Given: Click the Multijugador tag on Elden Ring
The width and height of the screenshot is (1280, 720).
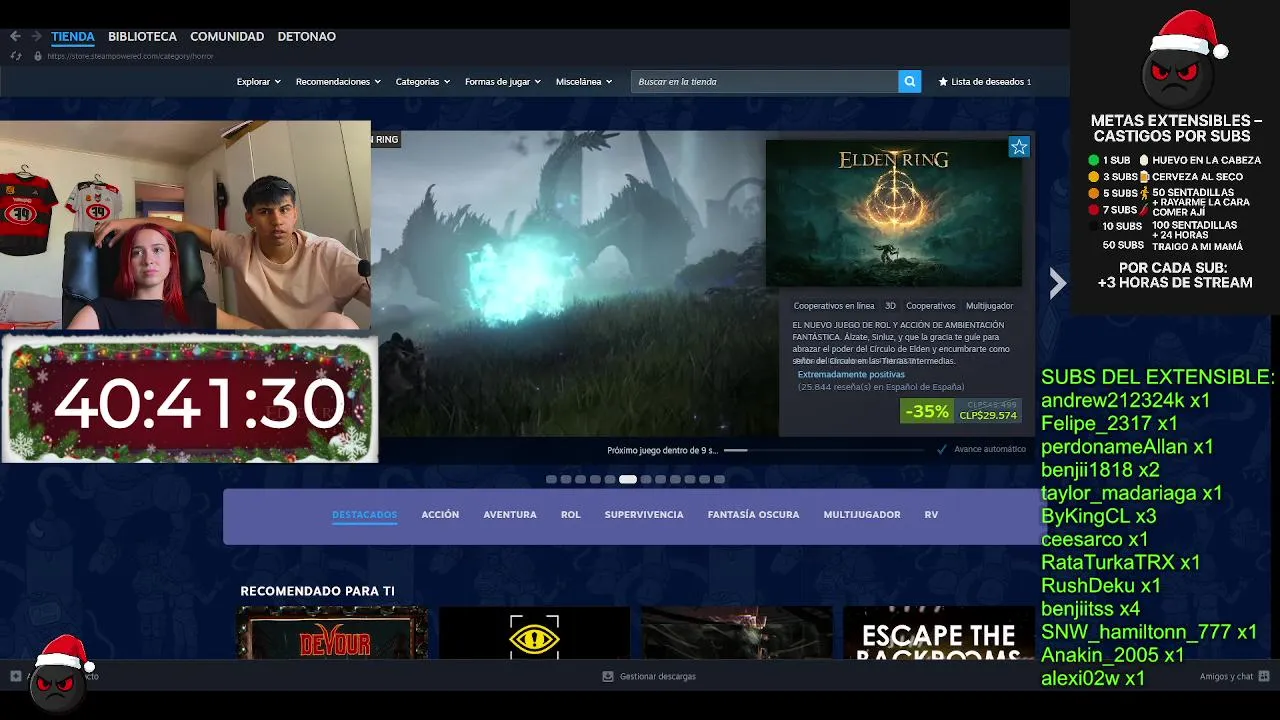Looking at the screenshot, I should tap(990, 306).
